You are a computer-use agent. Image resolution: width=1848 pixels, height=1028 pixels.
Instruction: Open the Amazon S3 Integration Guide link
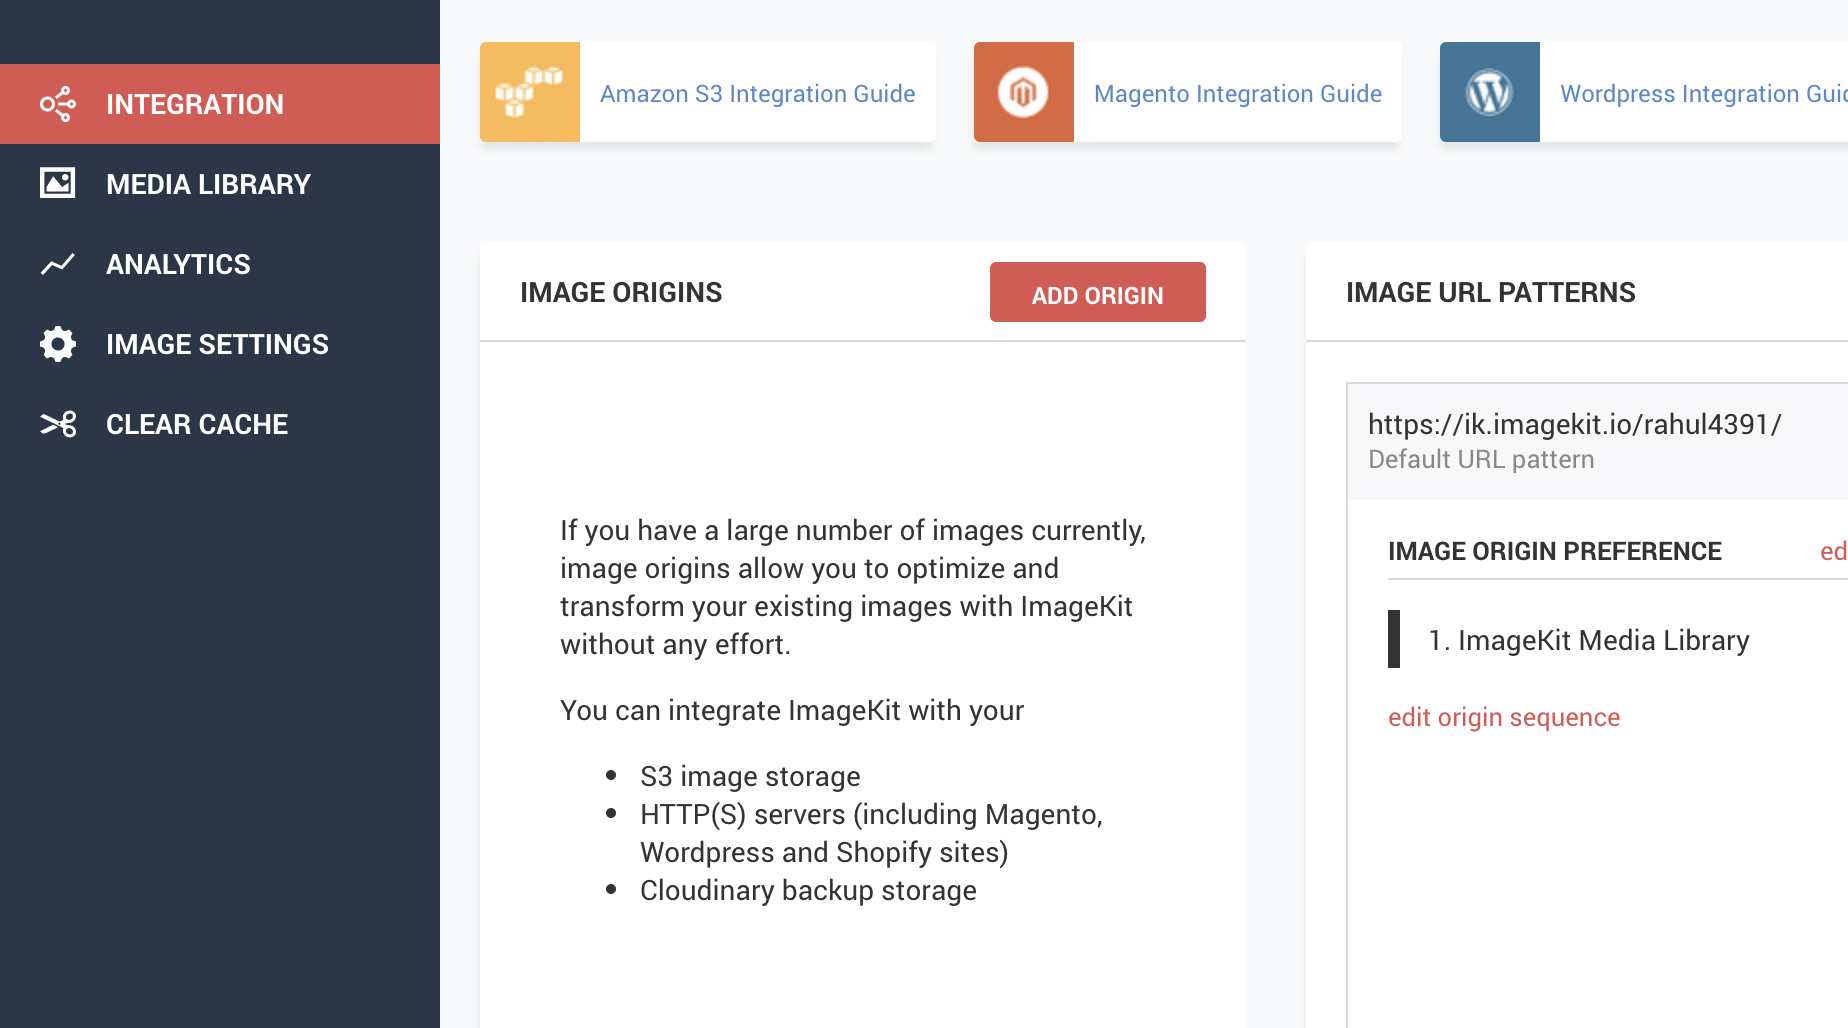point(758,94)
